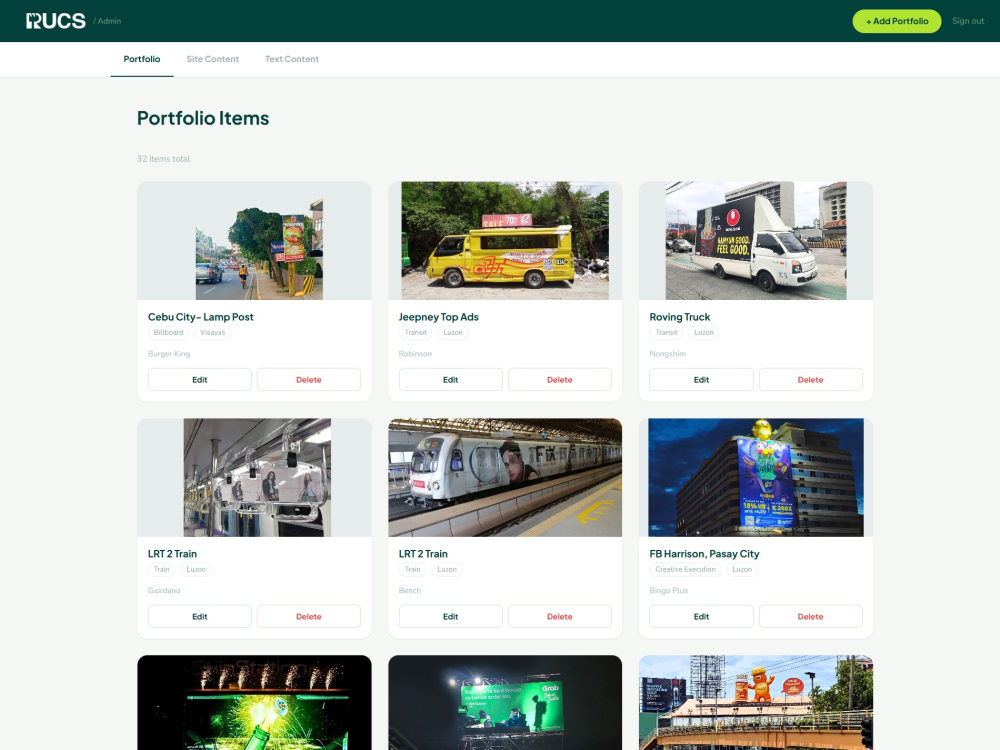Screen dimensions: 1000x750
Task: Open the yellow jeepney thumbnail
Action: click(505, 240)
